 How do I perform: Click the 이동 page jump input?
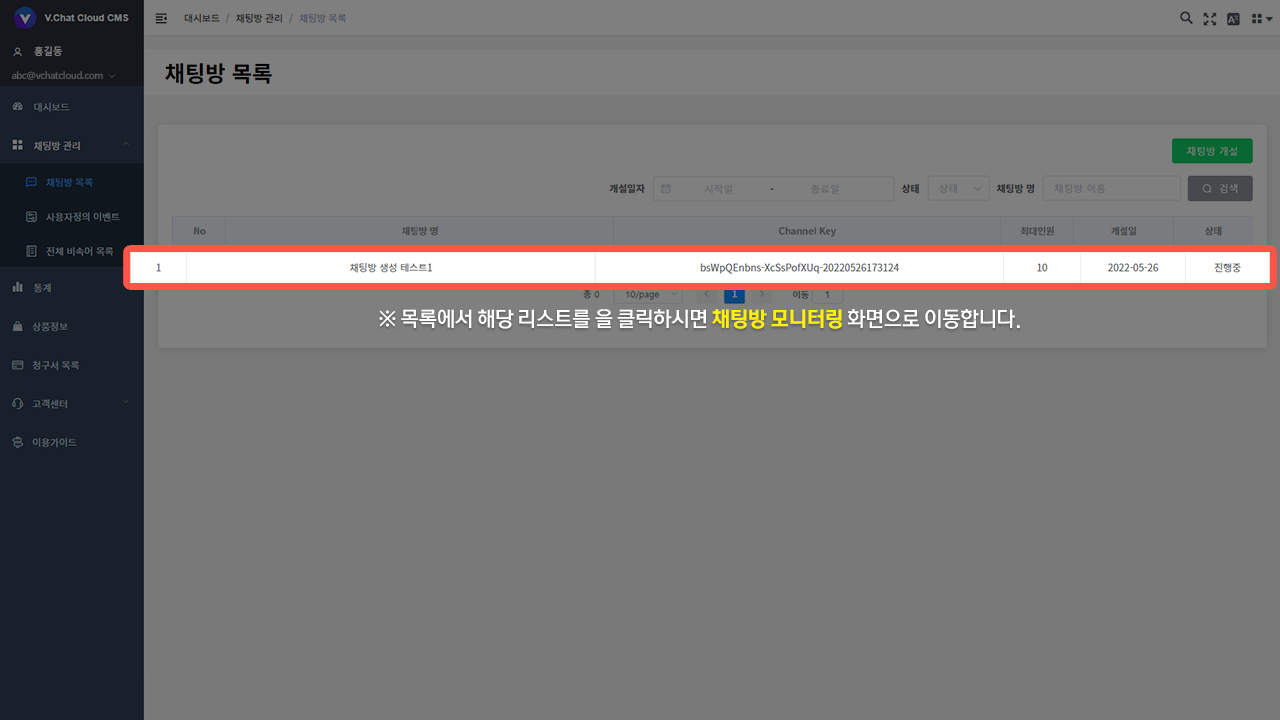coord(828,295)
